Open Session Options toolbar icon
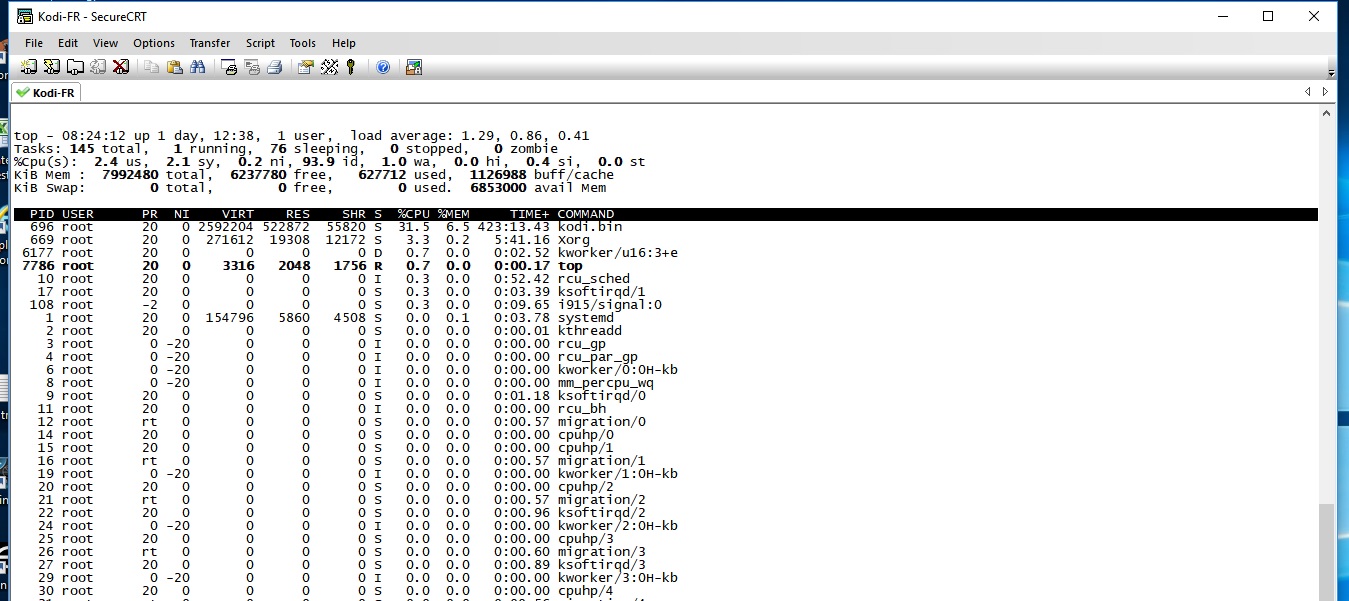This screenshot has width=1349, height=601. (x=306, y=67)
